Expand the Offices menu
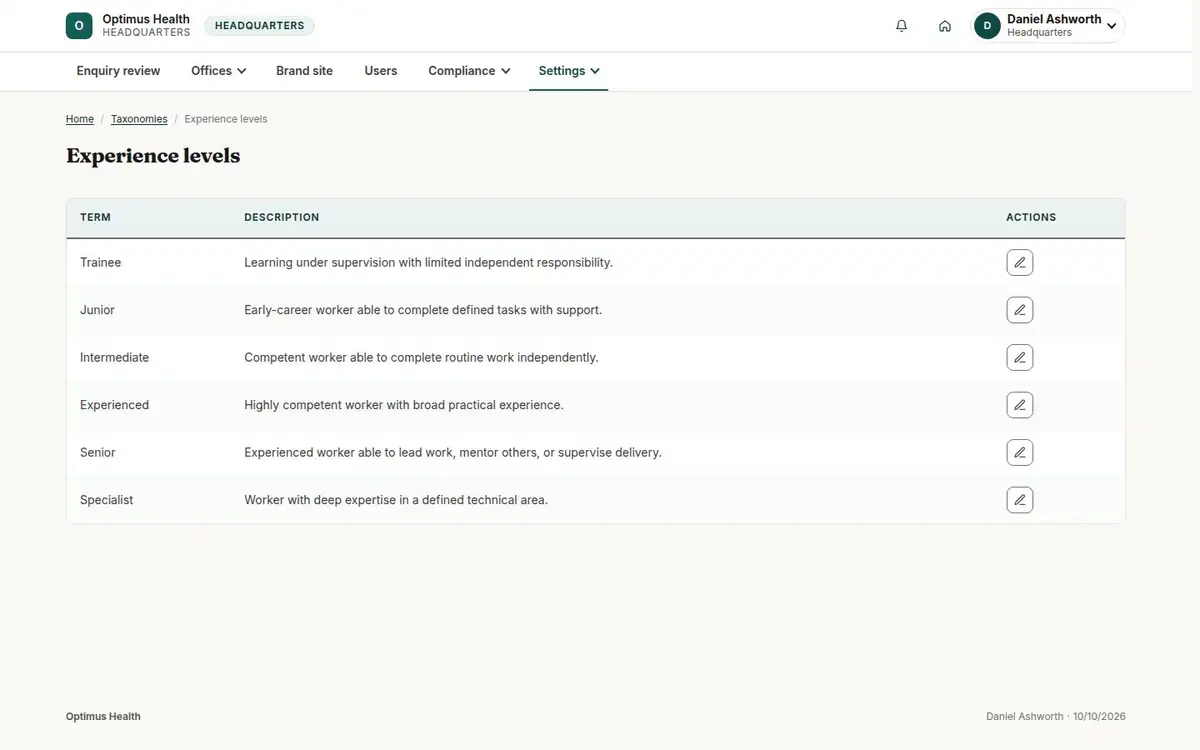Screen dimensions: 1200x750 219,71
